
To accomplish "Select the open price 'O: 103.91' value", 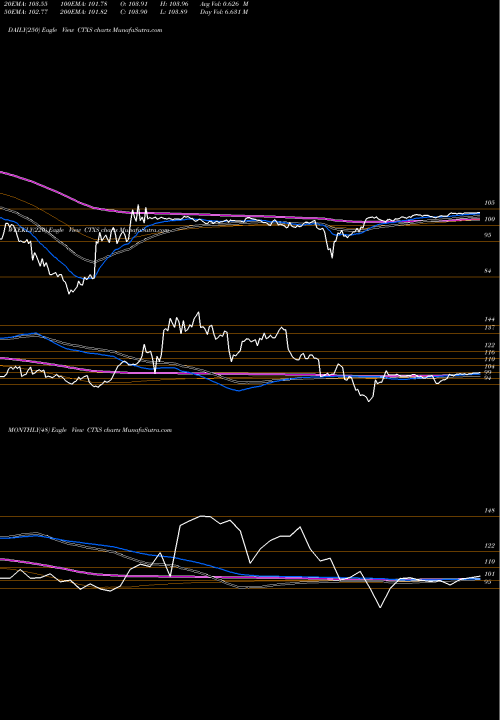I will coord(134,4).
